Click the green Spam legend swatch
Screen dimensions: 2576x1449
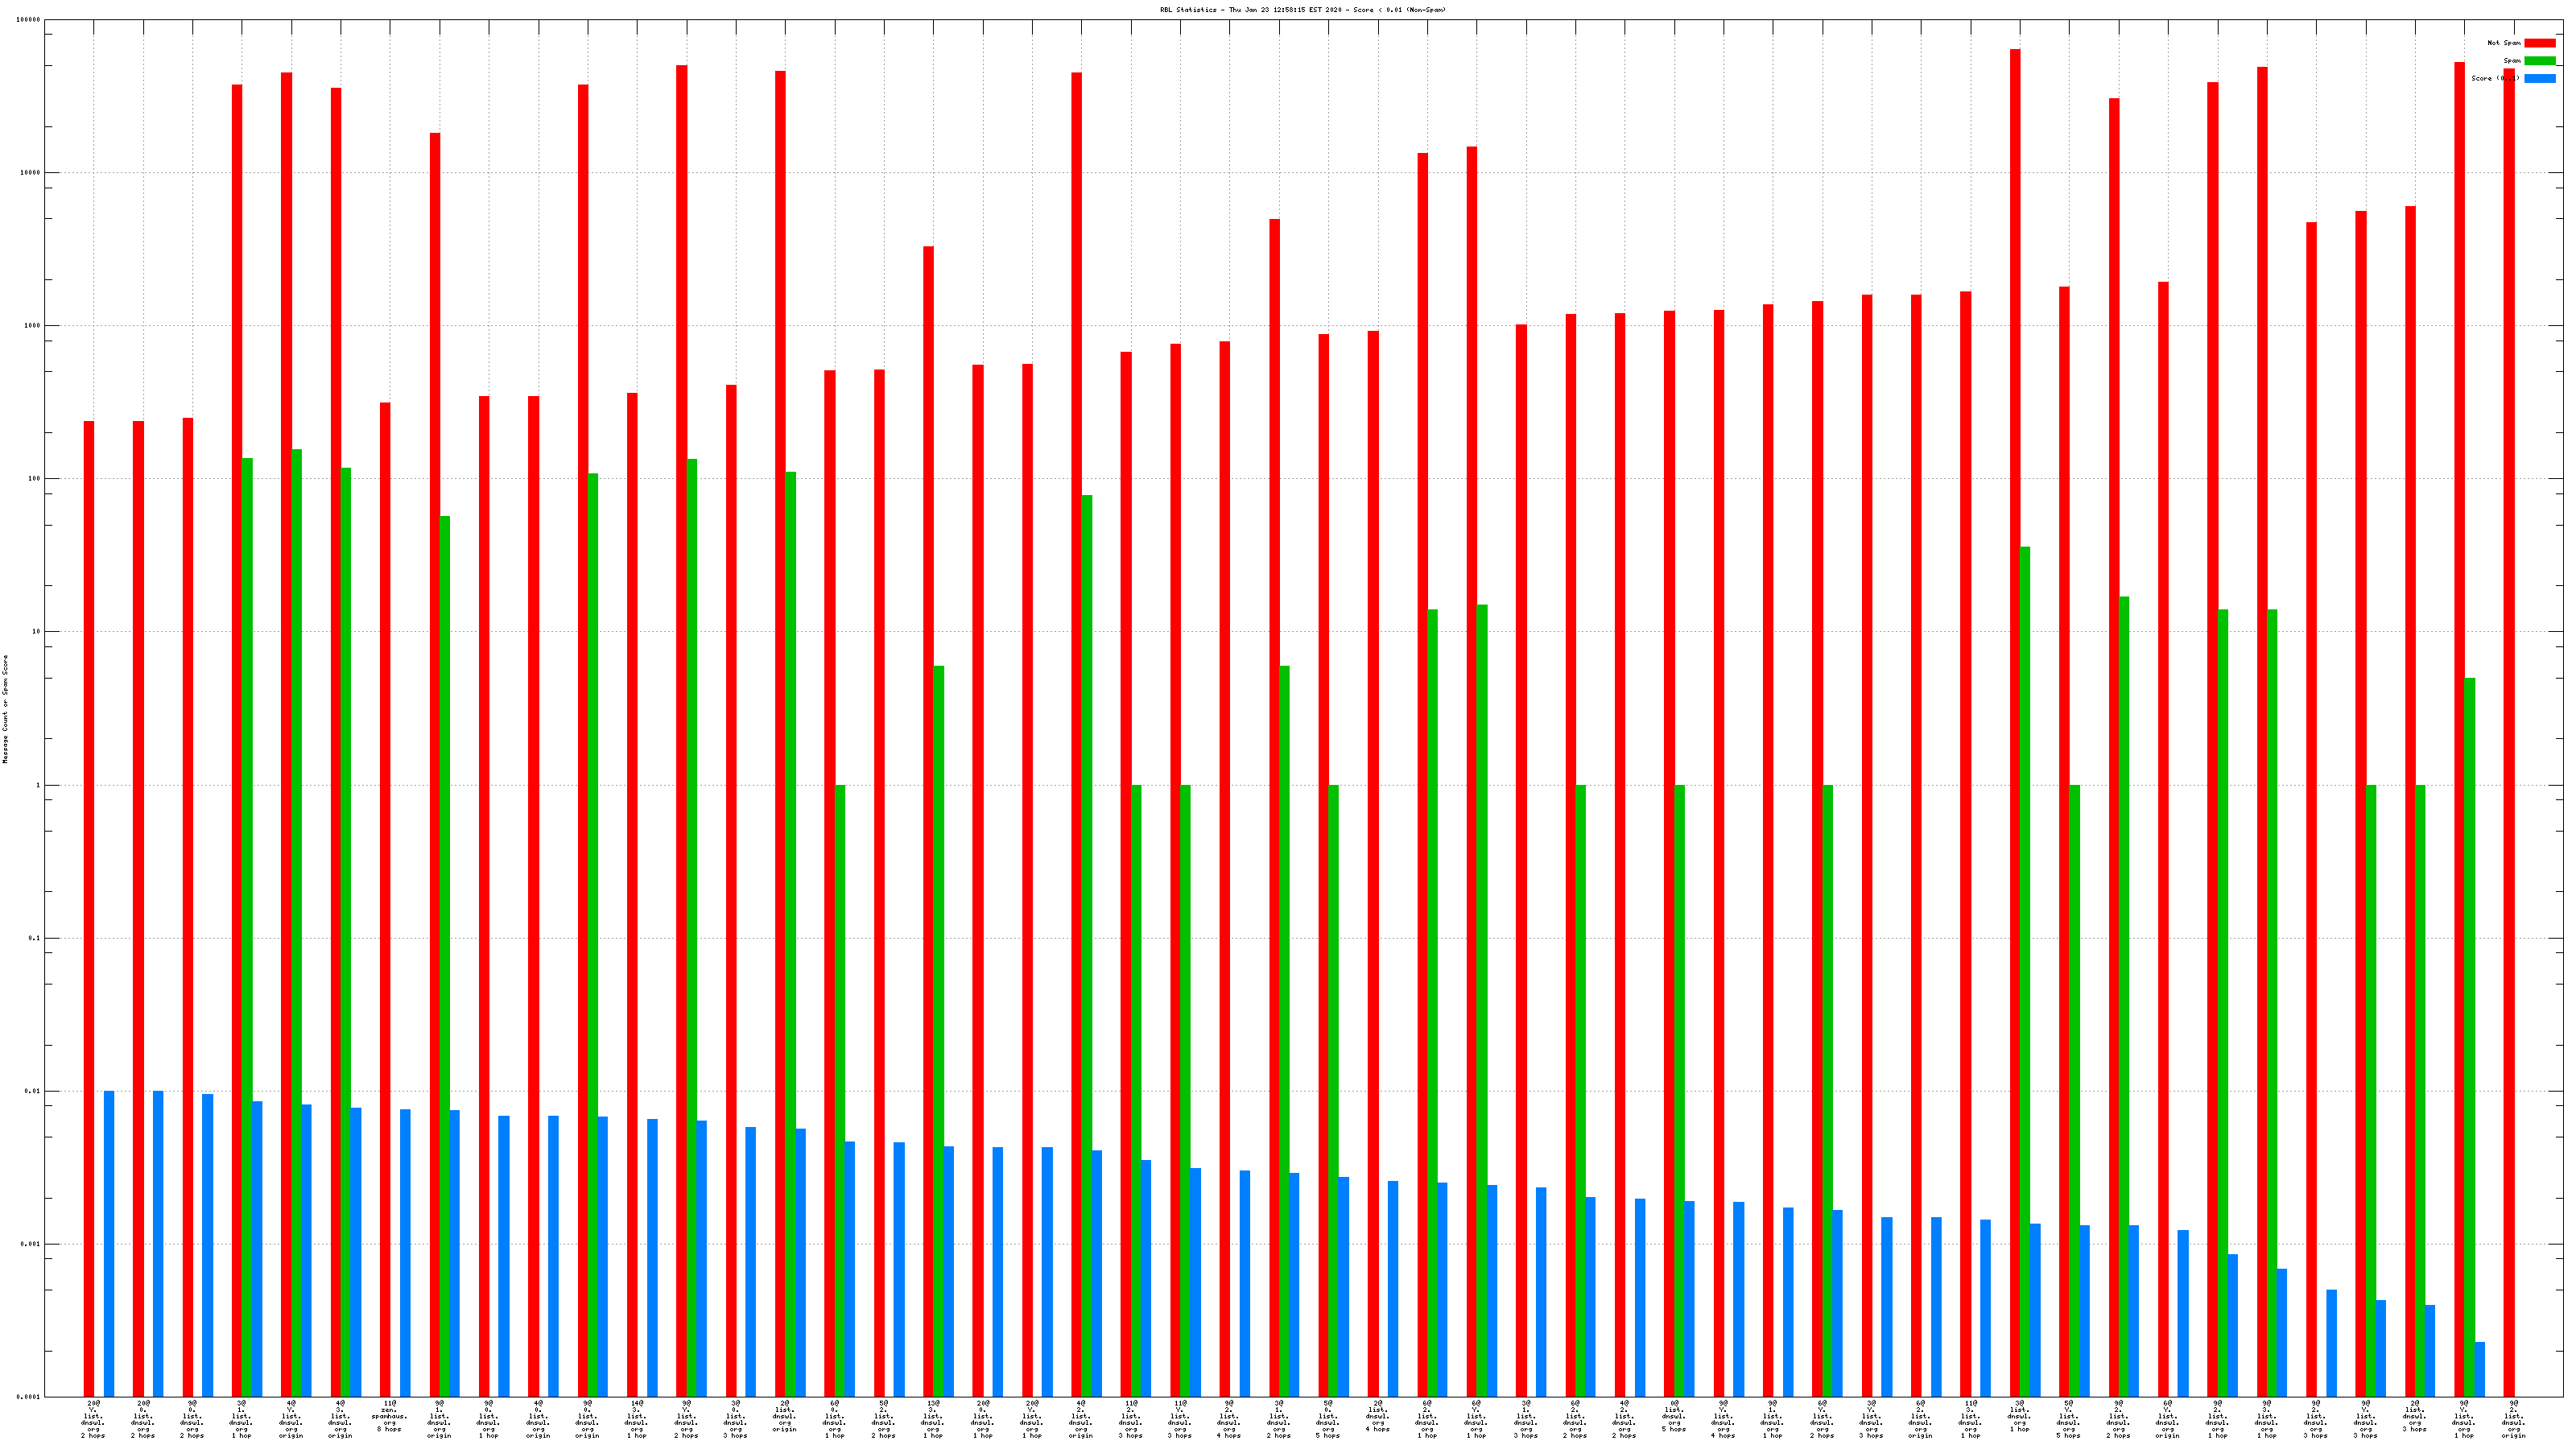click(2539, 61)
